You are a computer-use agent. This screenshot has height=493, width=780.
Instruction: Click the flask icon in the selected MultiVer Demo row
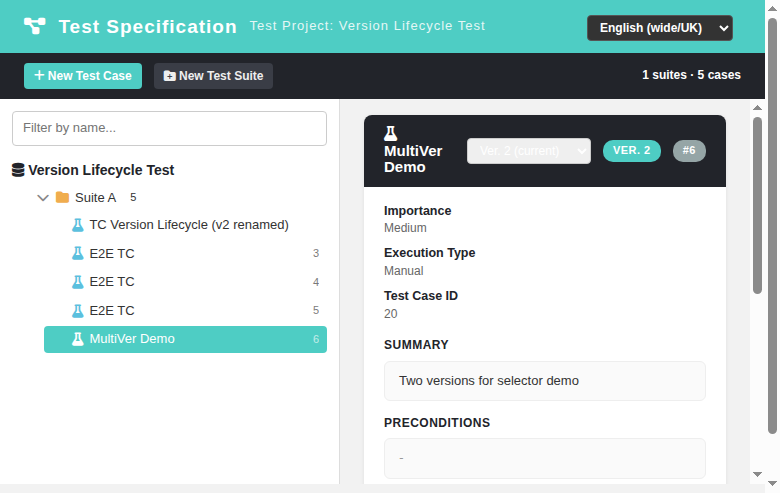click(78, 339)
